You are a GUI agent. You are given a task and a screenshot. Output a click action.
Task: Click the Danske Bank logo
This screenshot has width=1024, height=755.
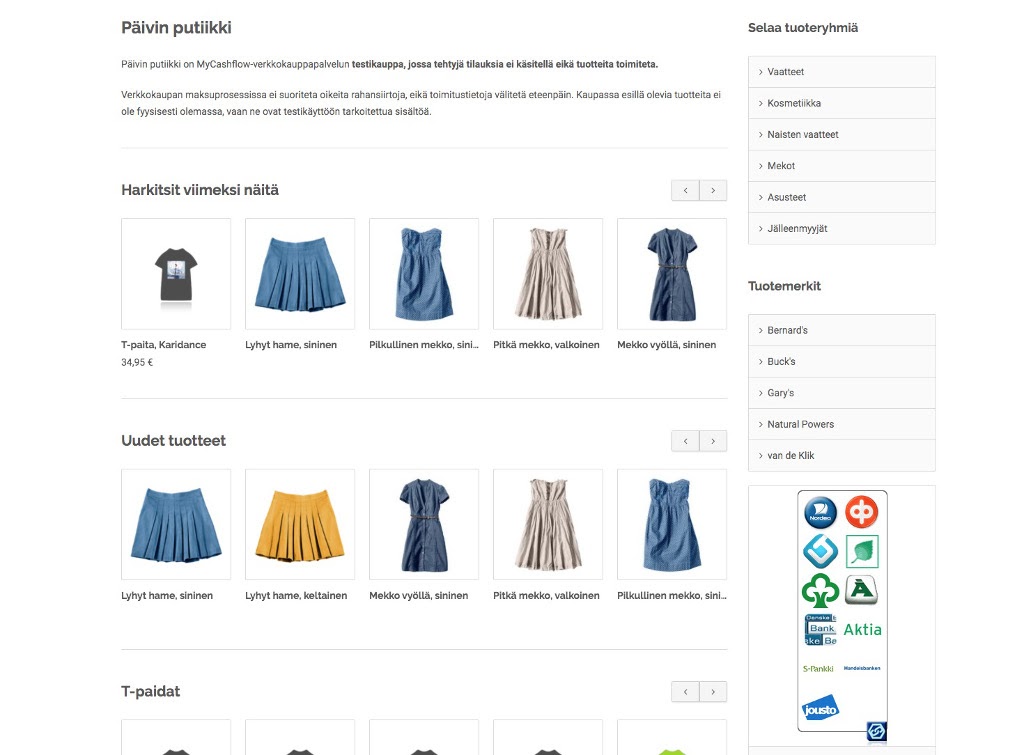click(x=820, y=630)
